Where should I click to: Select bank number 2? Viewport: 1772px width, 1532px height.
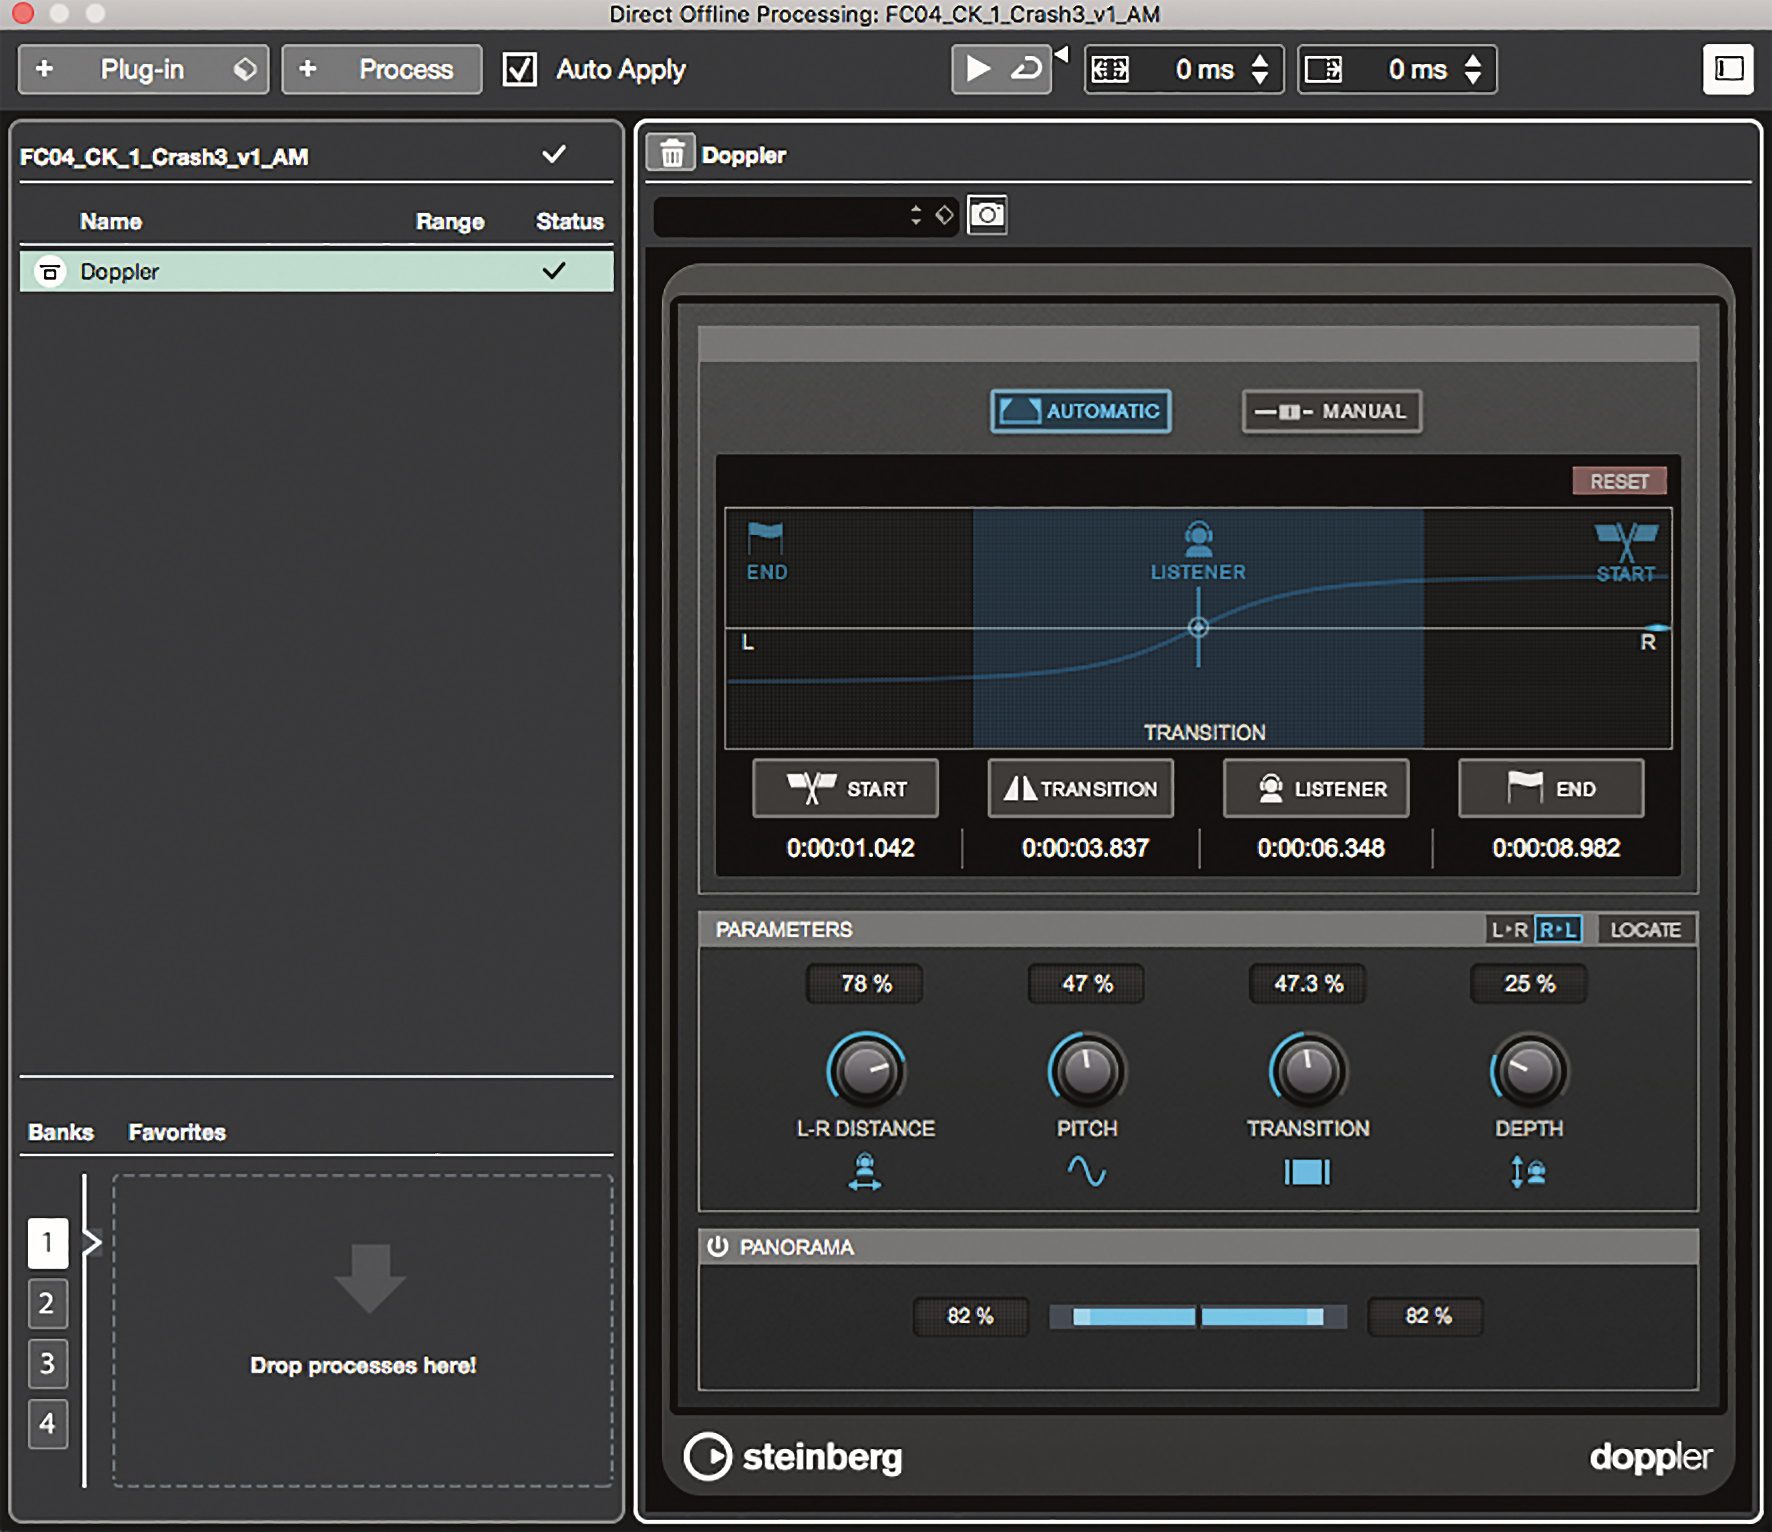[47, 1304]
